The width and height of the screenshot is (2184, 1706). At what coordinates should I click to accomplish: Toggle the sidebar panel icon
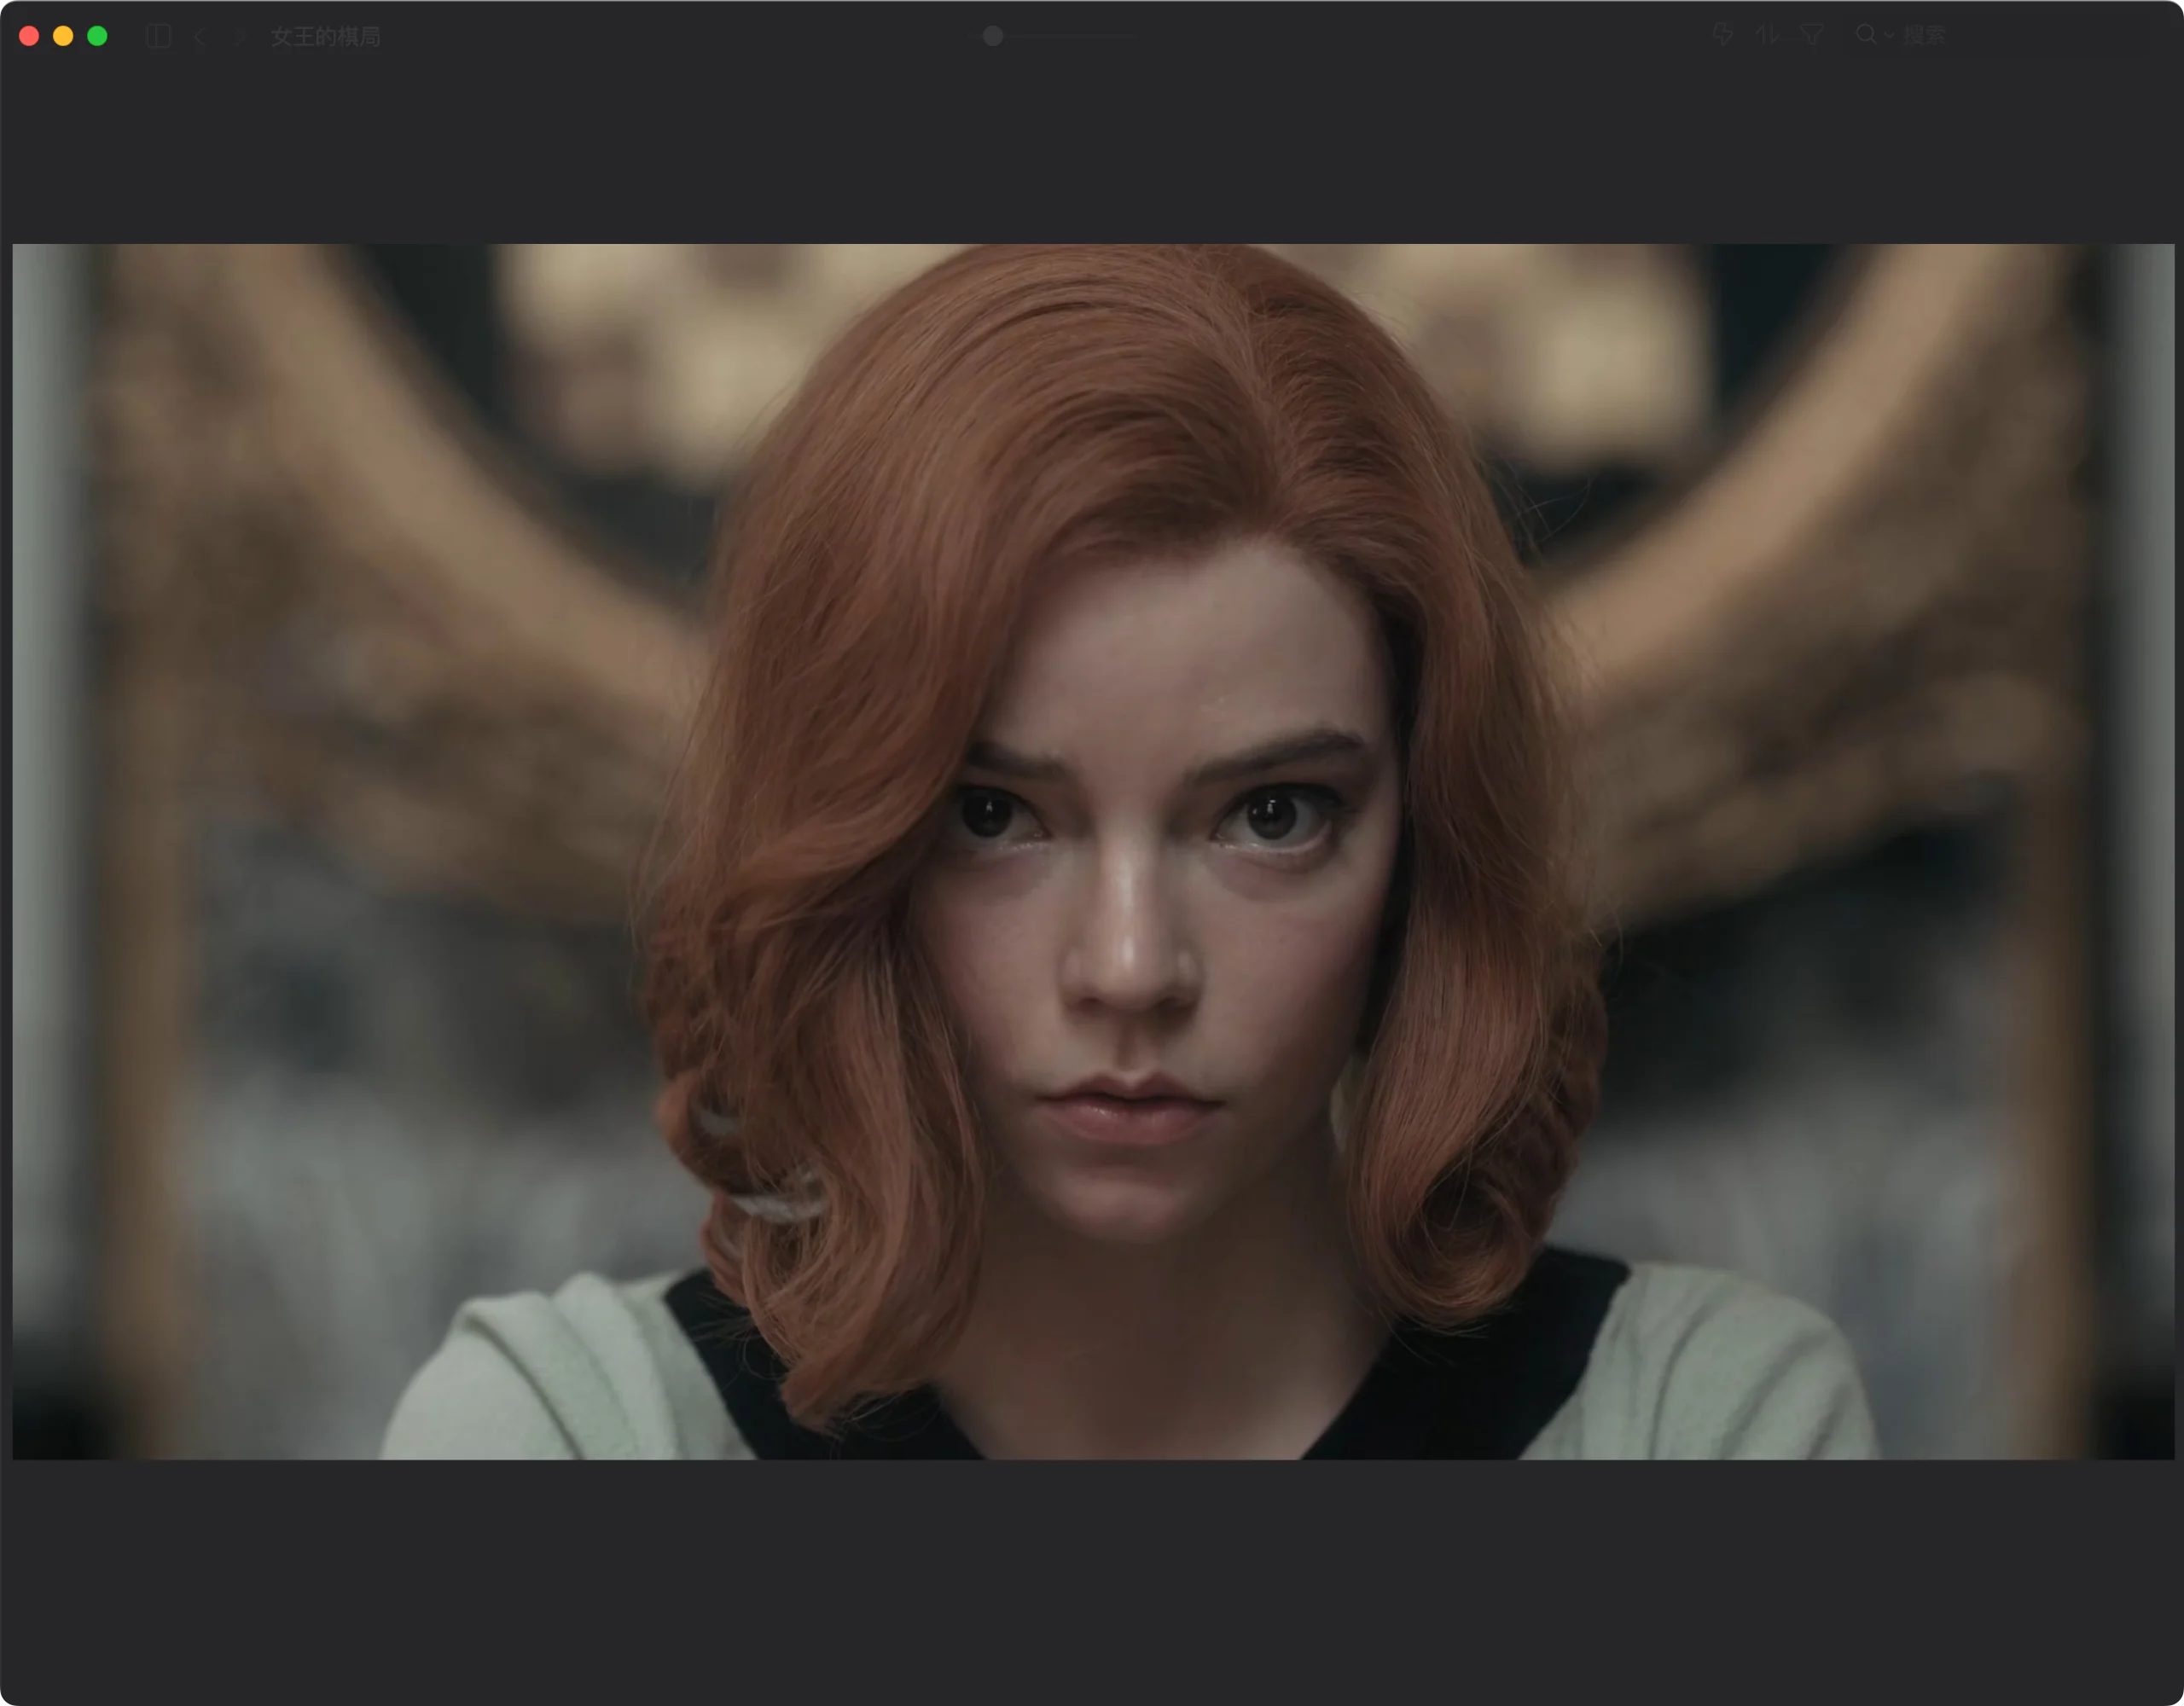pos(159,37)
